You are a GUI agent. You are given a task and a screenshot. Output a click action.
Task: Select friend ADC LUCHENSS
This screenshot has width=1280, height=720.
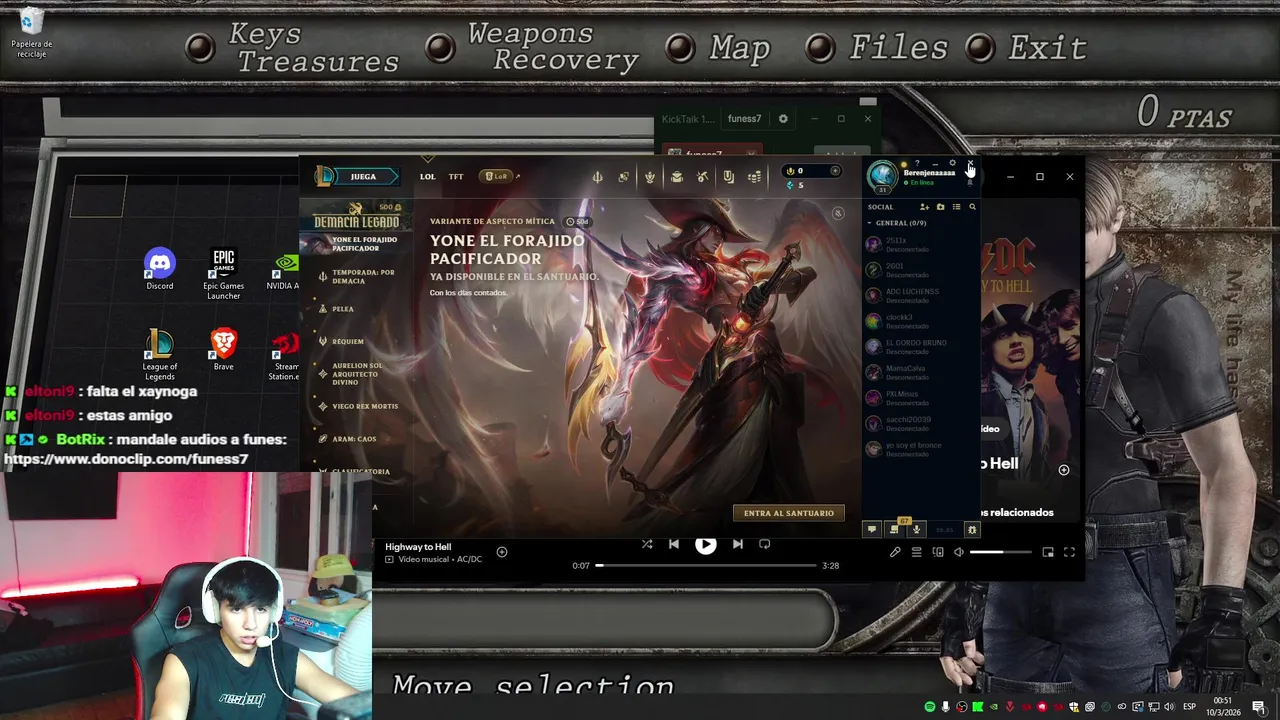[921, 295]
